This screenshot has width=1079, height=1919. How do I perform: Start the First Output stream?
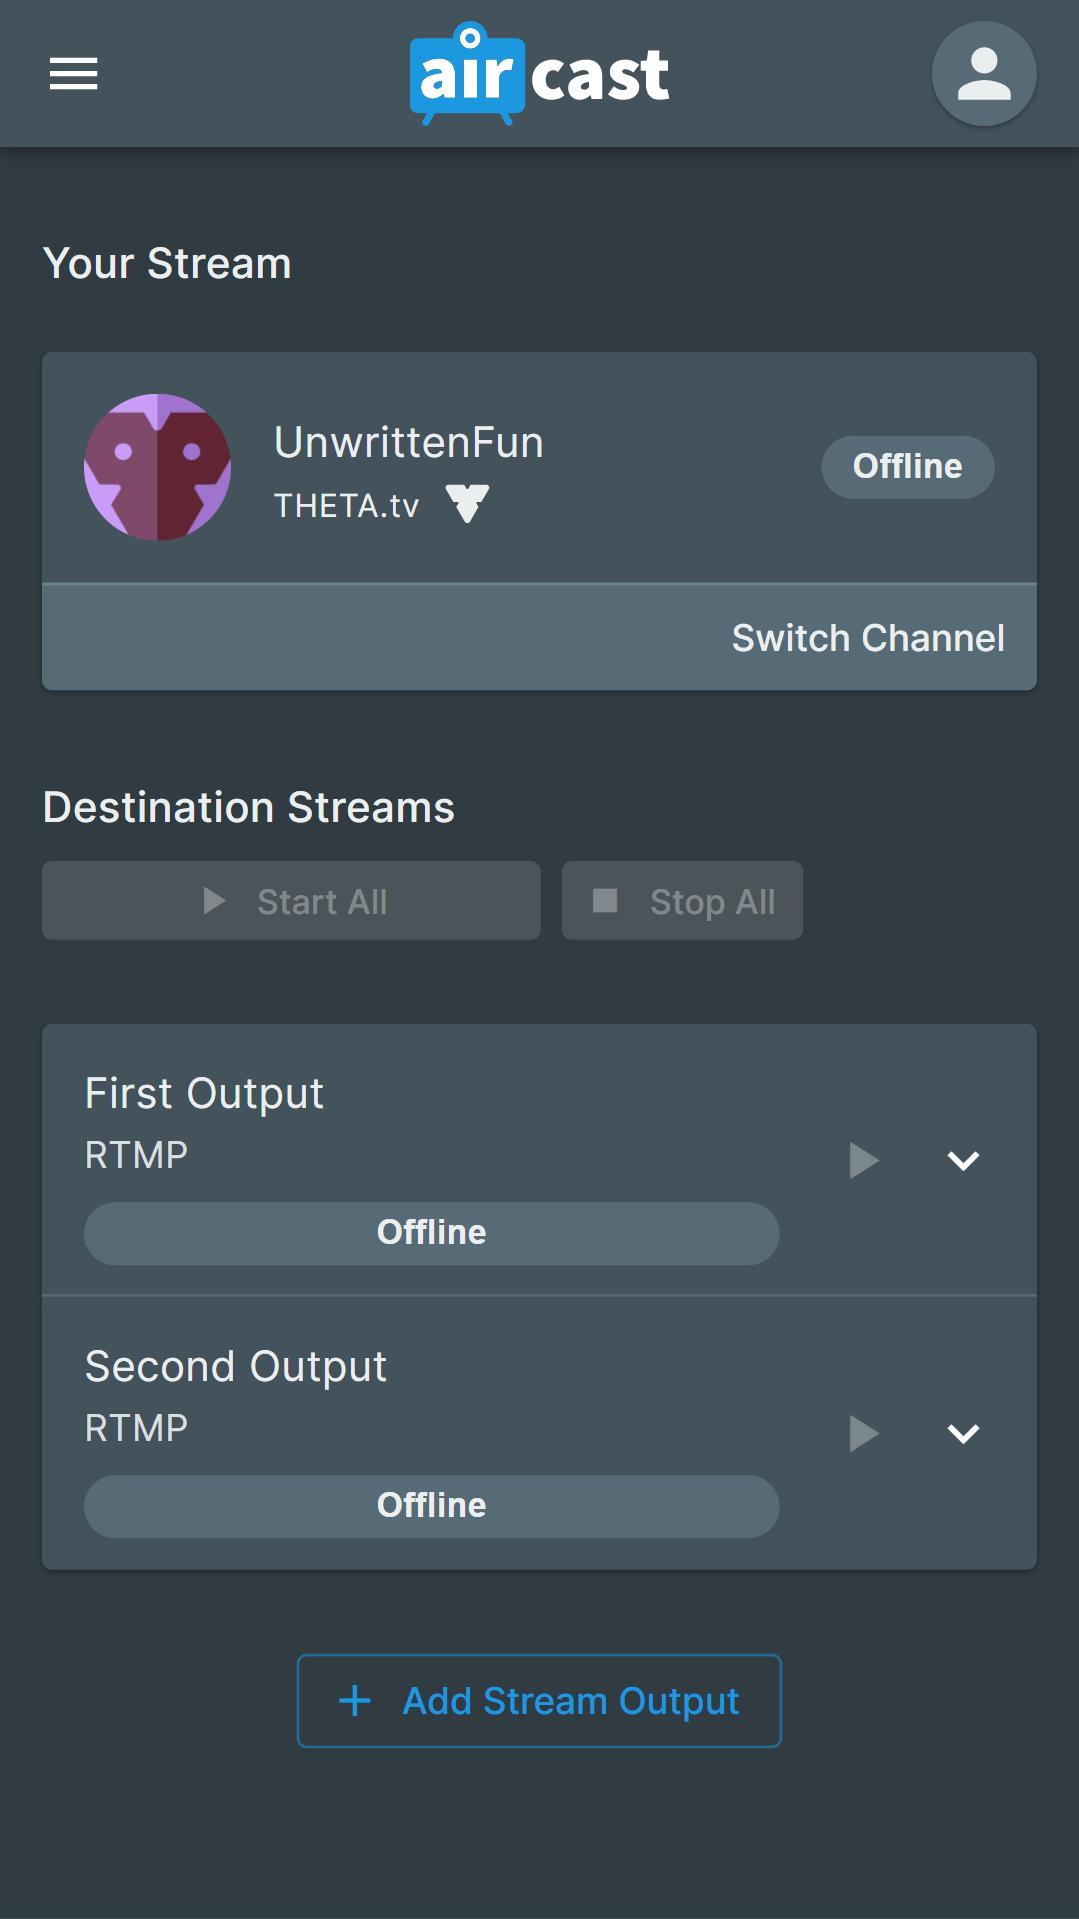[x=863, y=1161]
